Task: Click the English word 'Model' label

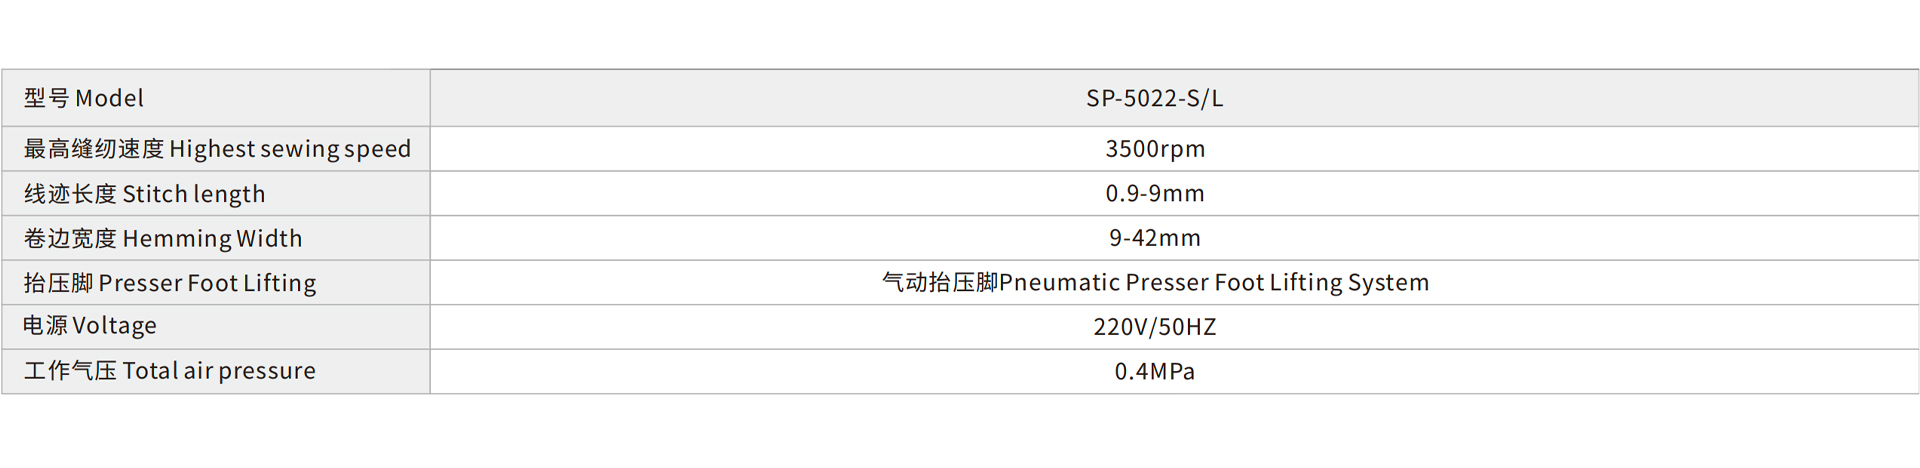Action: coord(110,99)
